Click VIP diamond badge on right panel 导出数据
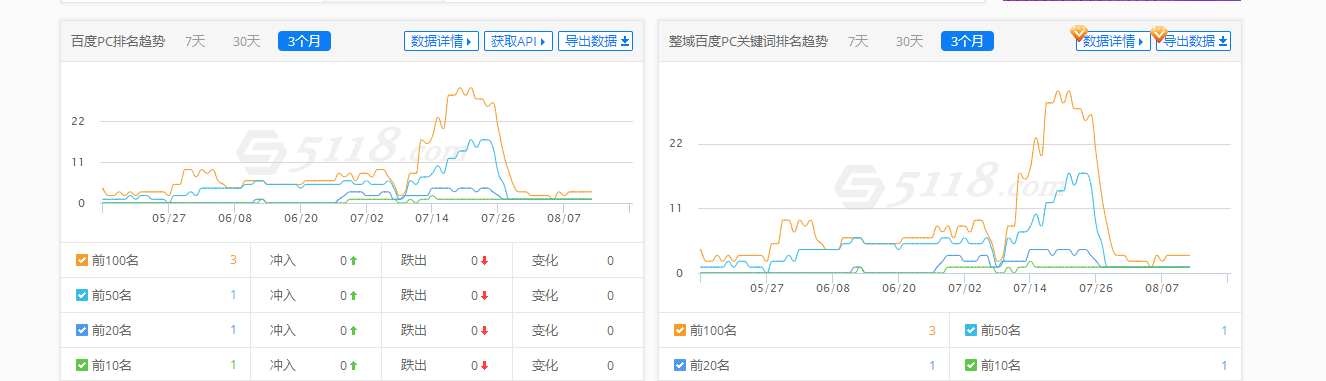This screenshot has width=1326, height=381. click(1159, 33)
